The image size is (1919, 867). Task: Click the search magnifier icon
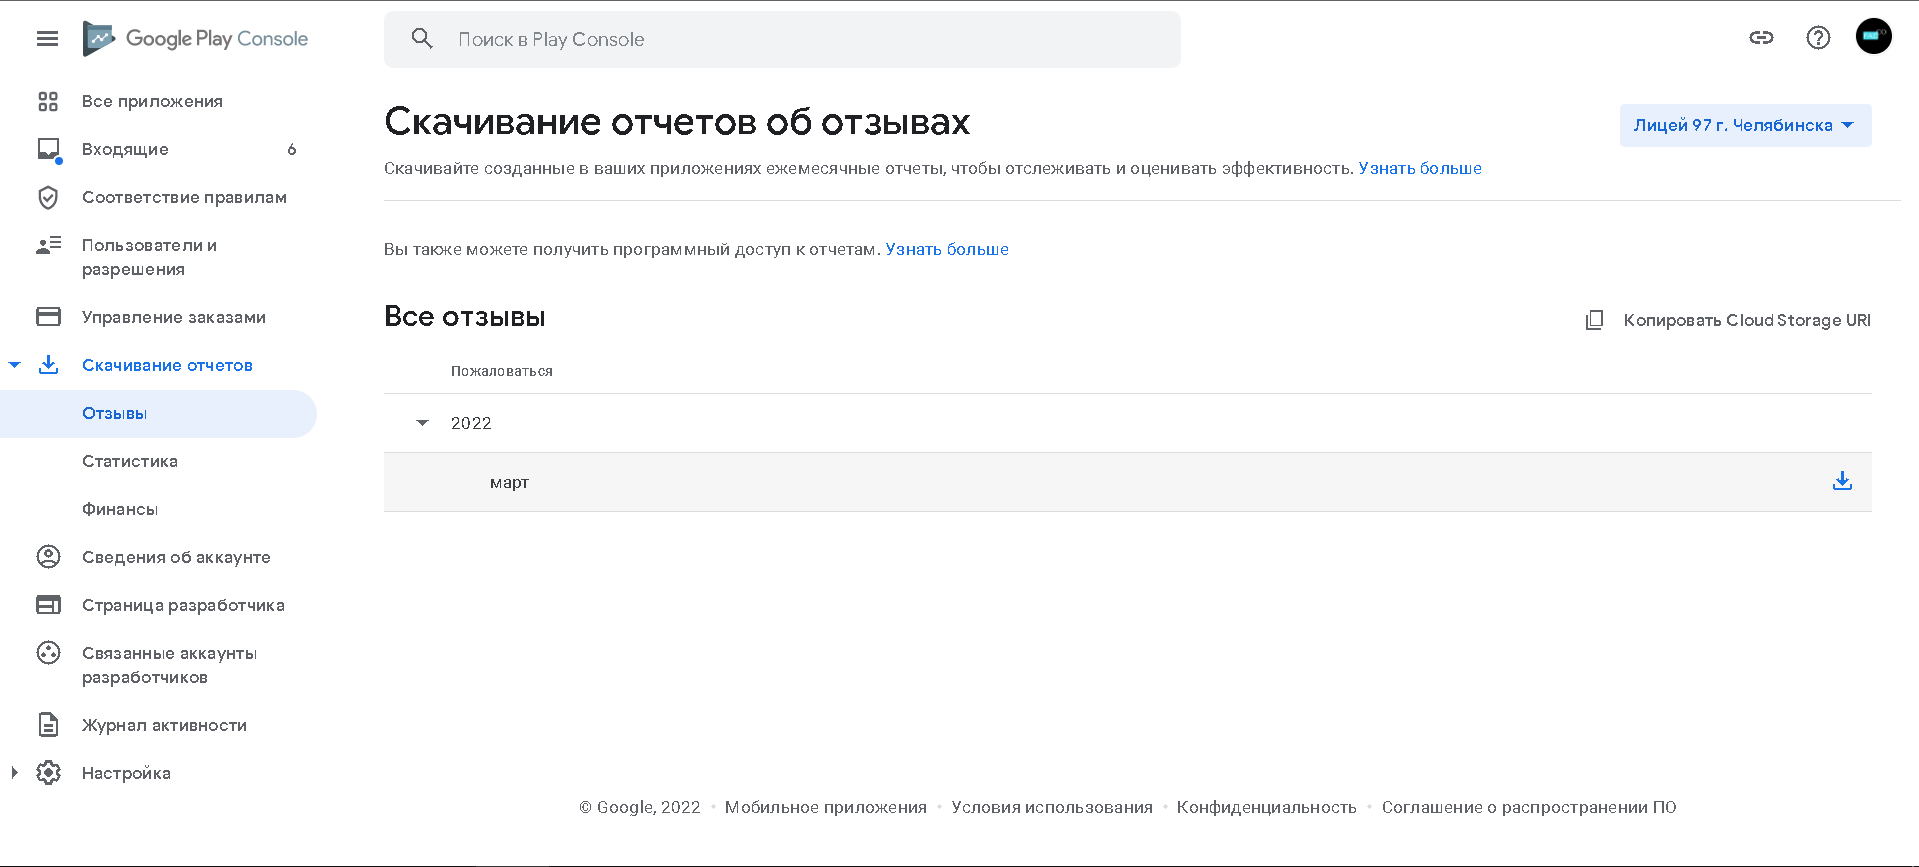tap(422, 39)
